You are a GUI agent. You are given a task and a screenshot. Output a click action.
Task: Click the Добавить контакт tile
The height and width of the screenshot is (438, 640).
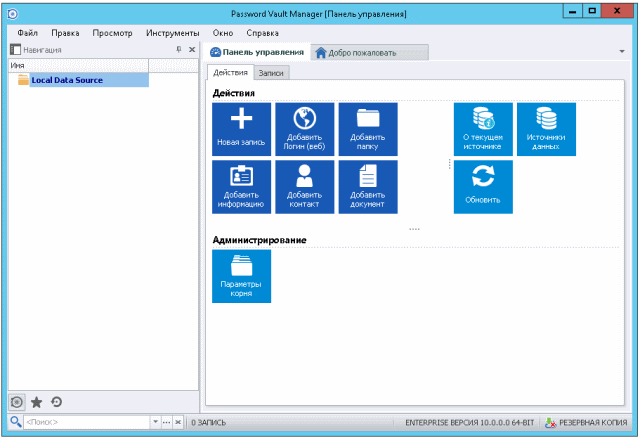305,187
